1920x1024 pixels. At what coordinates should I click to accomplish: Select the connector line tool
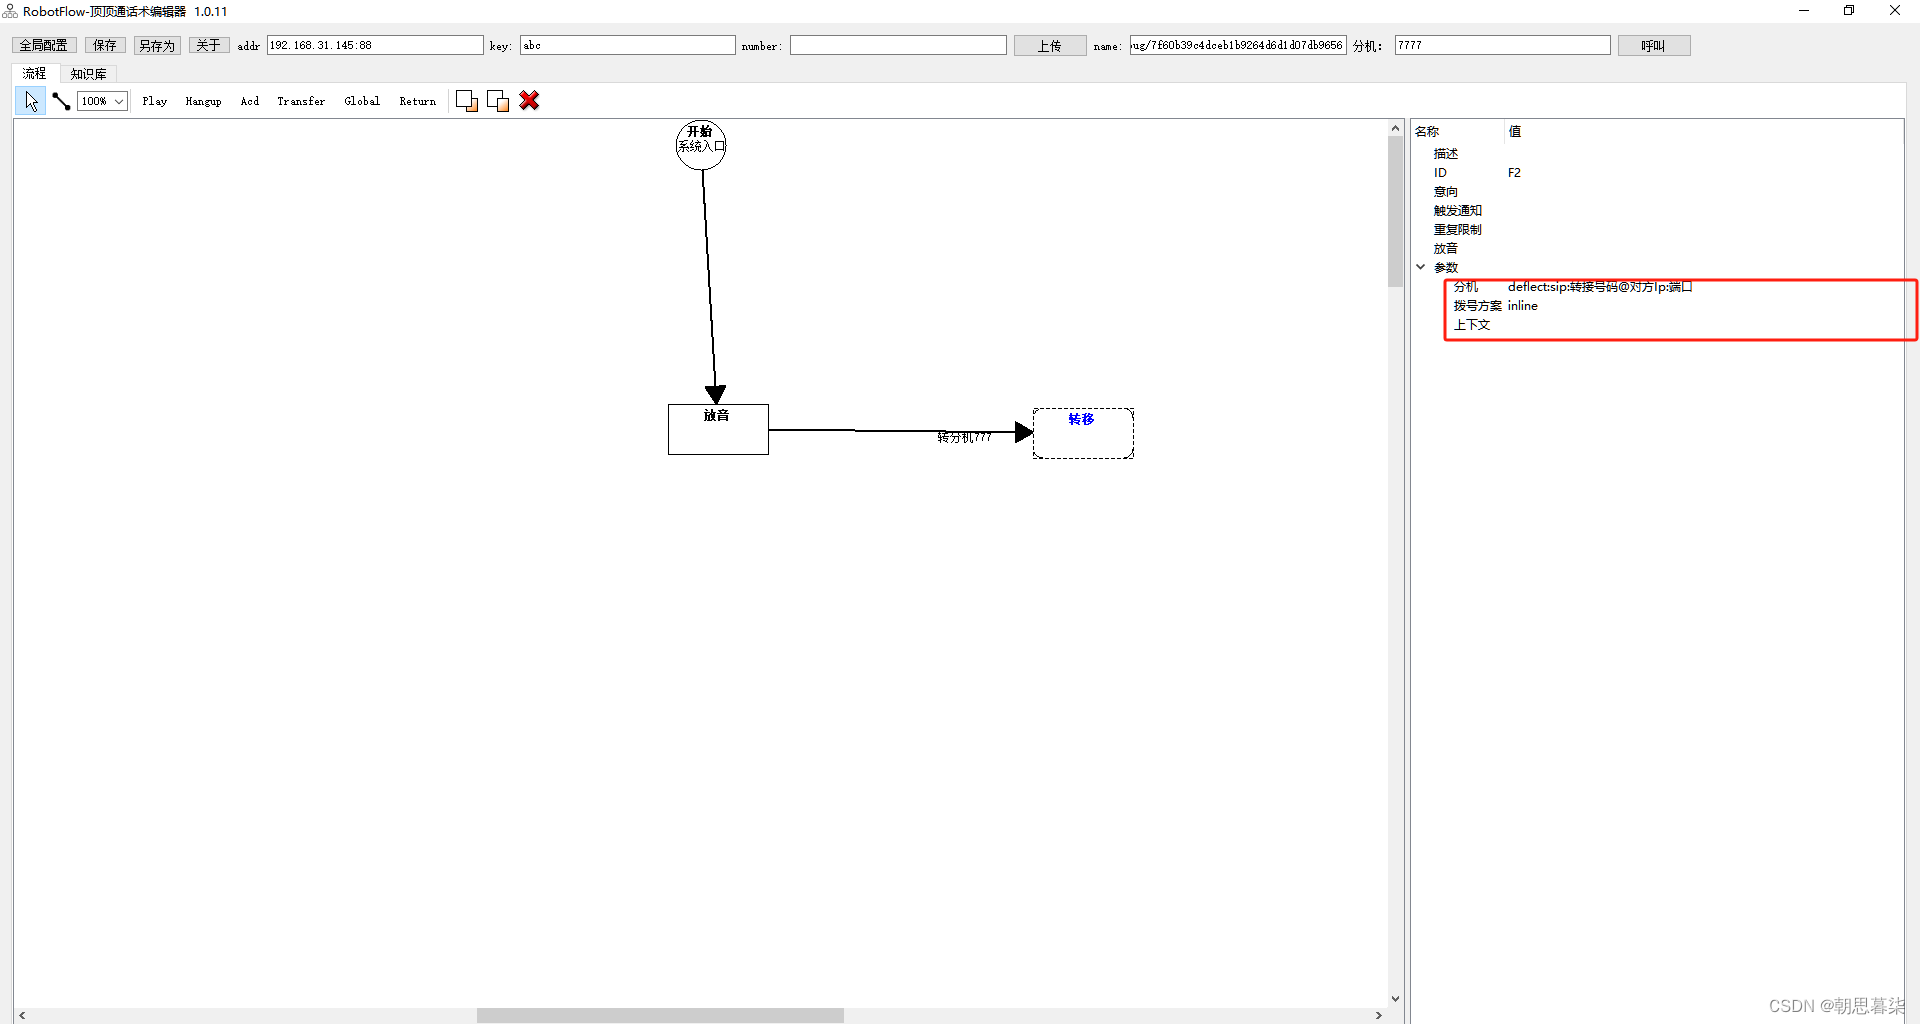61,101
